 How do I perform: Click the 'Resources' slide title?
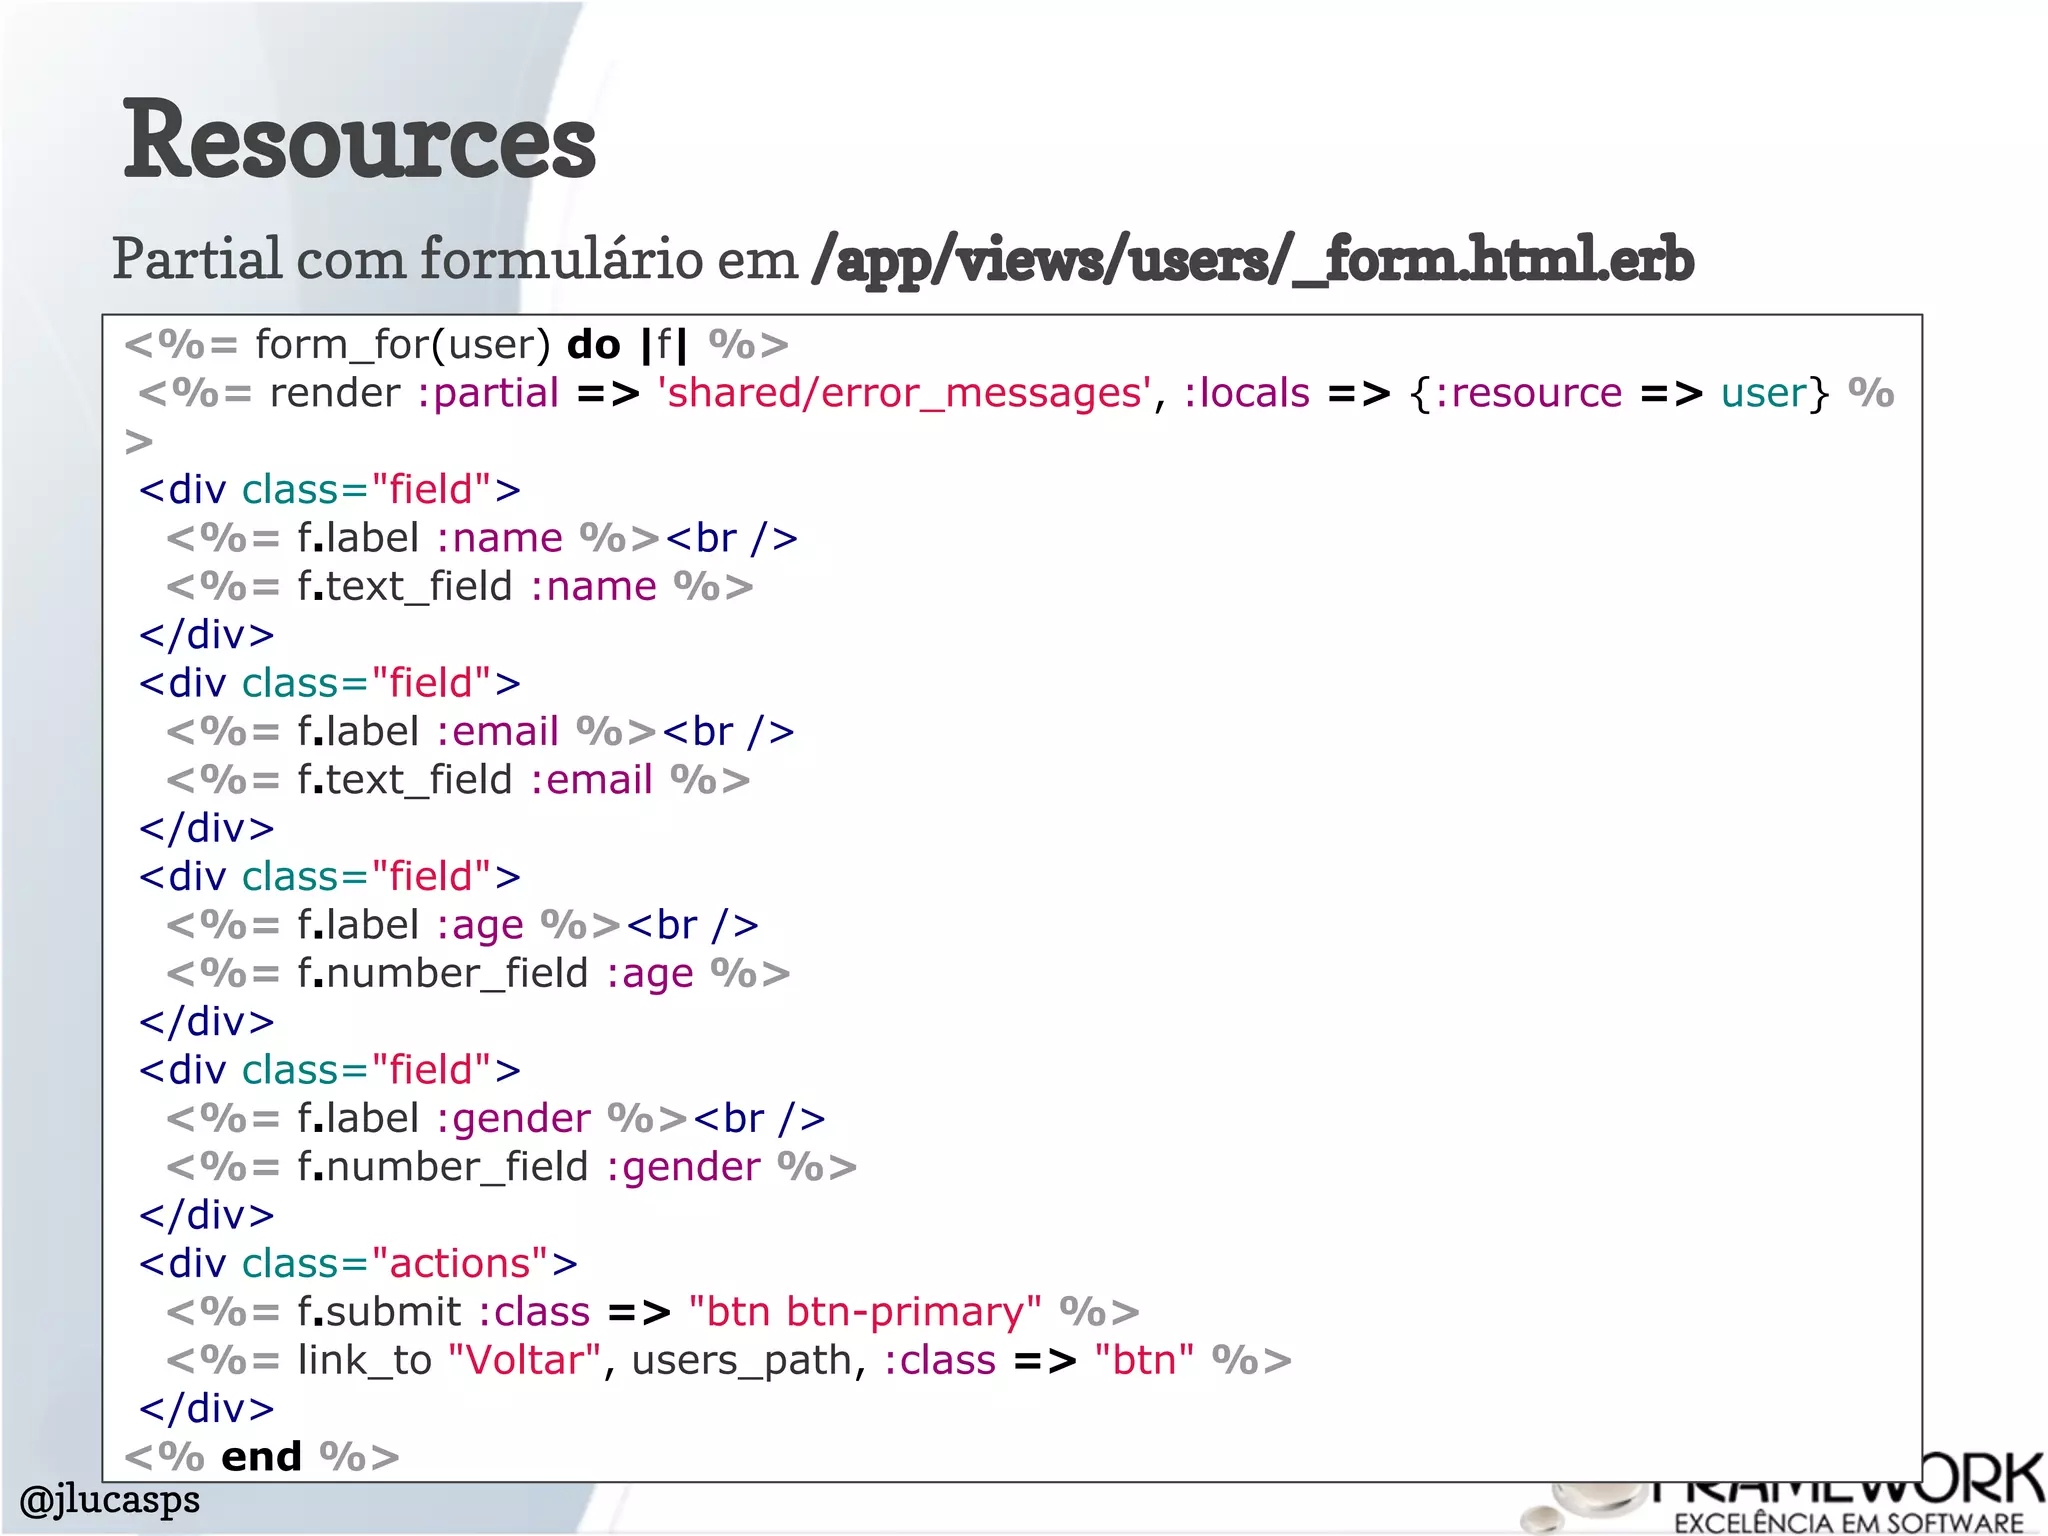pyautogui.click(x=359, y=140)
